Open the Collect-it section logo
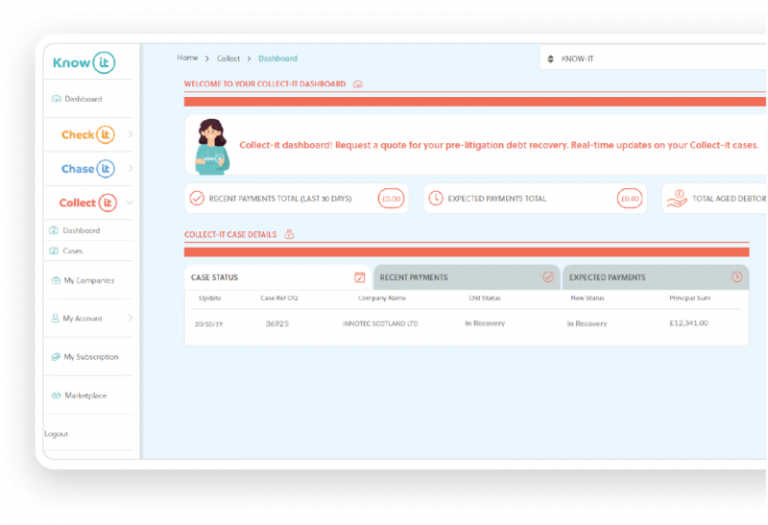Screen dimensions: 768x525 (88, 203)
